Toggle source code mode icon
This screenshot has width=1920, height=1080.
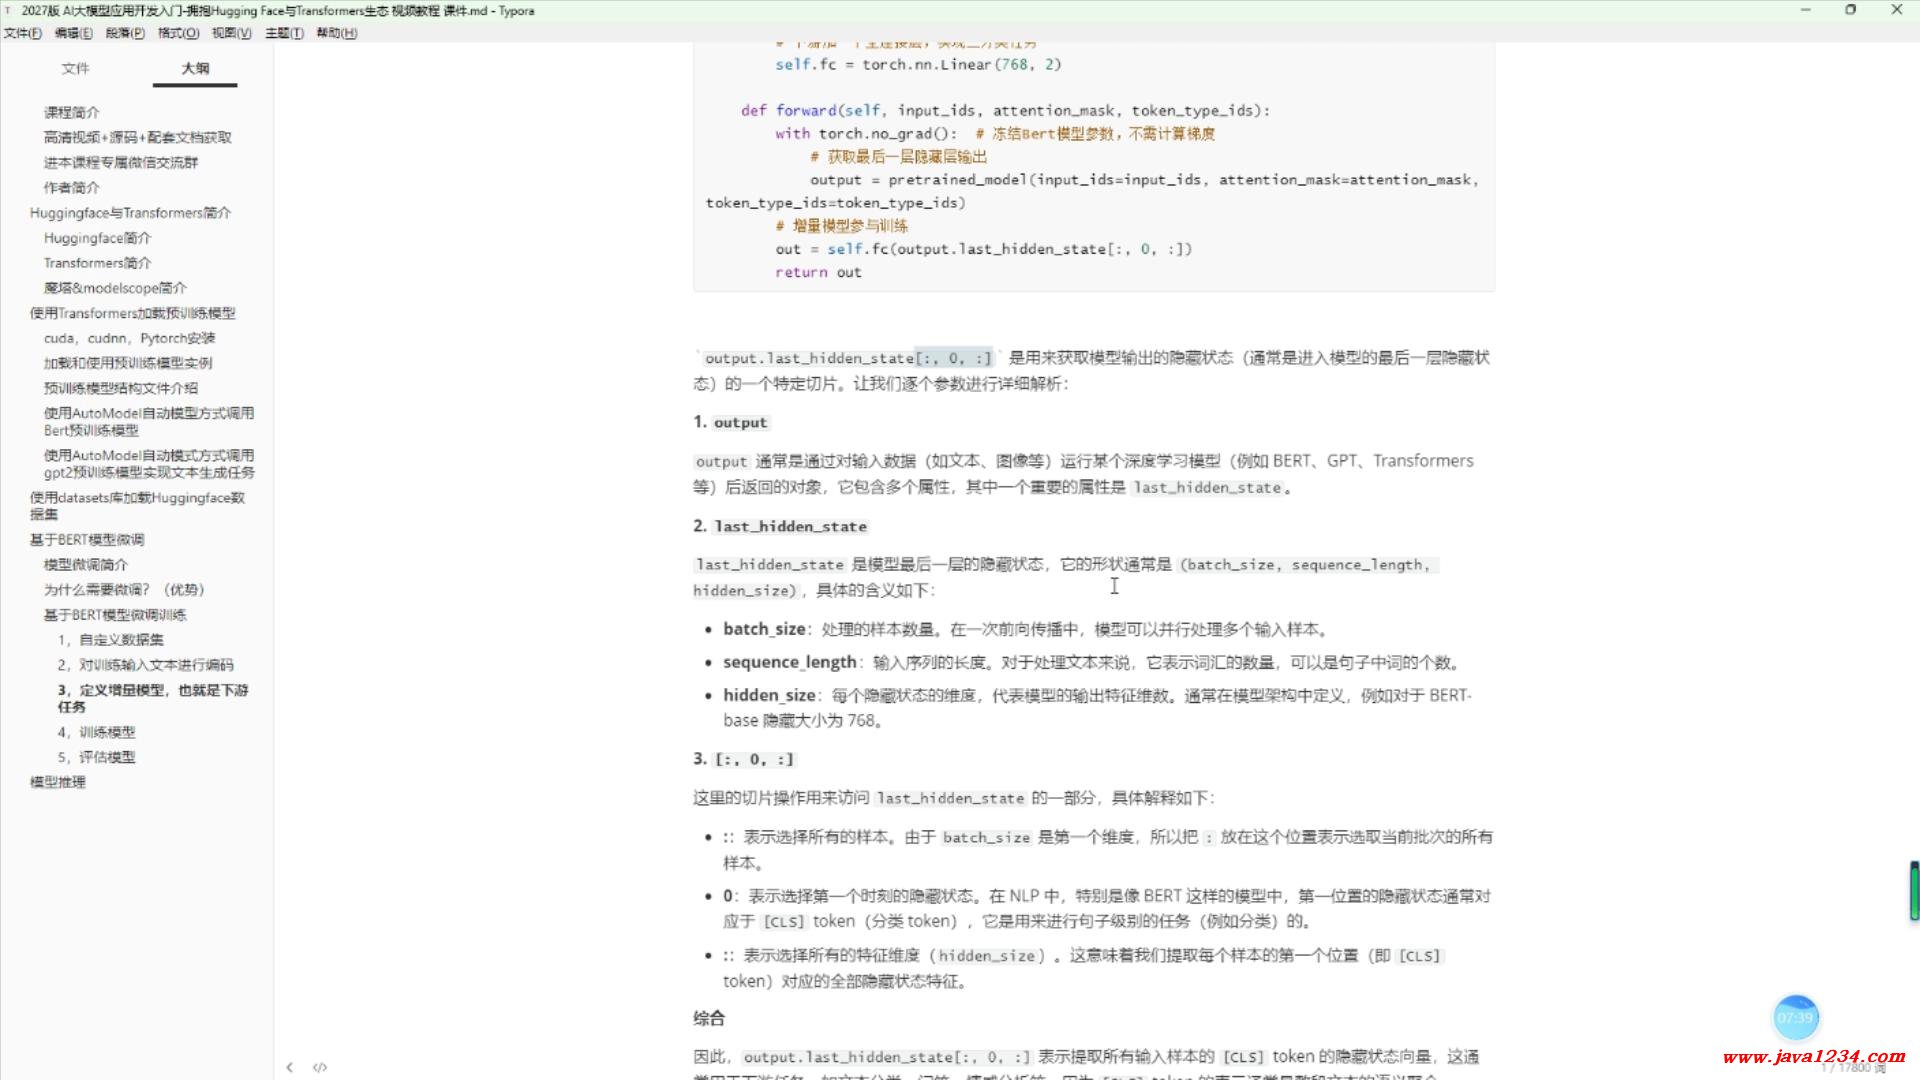coord(320,1067)
